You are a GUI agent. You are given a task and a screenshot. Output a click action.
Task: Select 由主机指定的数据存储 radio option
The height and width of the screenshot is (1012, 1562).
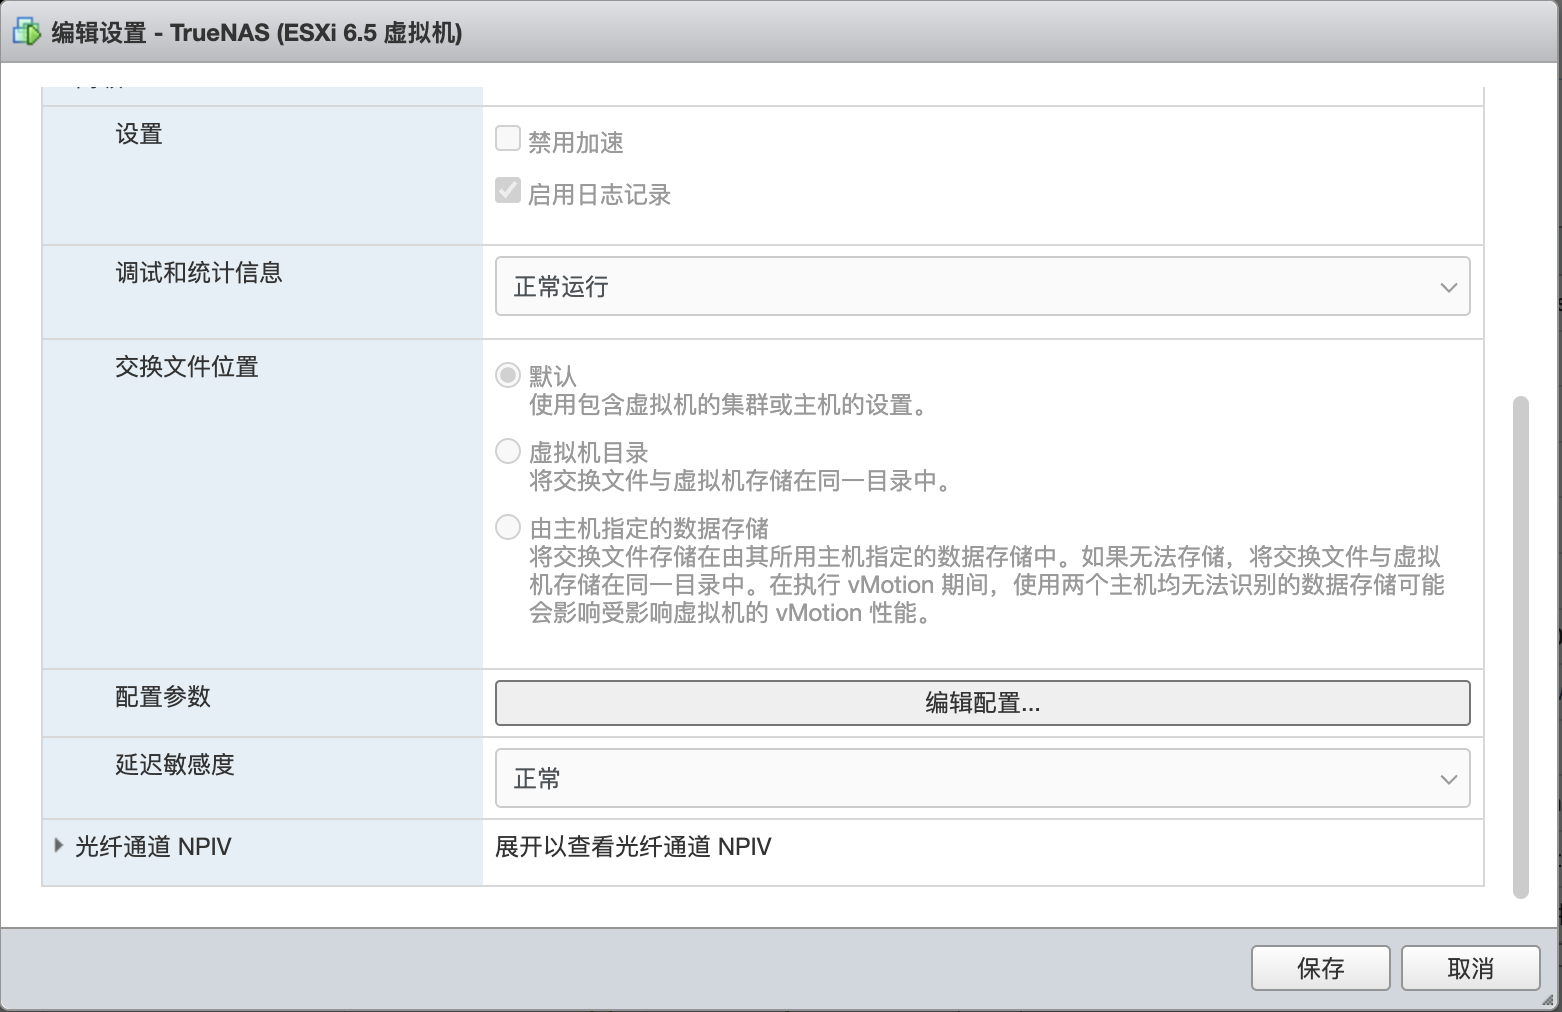click(508, 527)
